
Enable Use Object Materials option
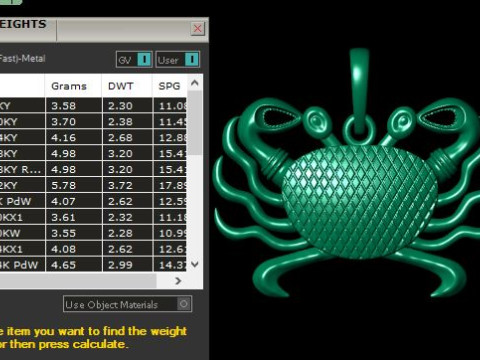coord(127,304)
